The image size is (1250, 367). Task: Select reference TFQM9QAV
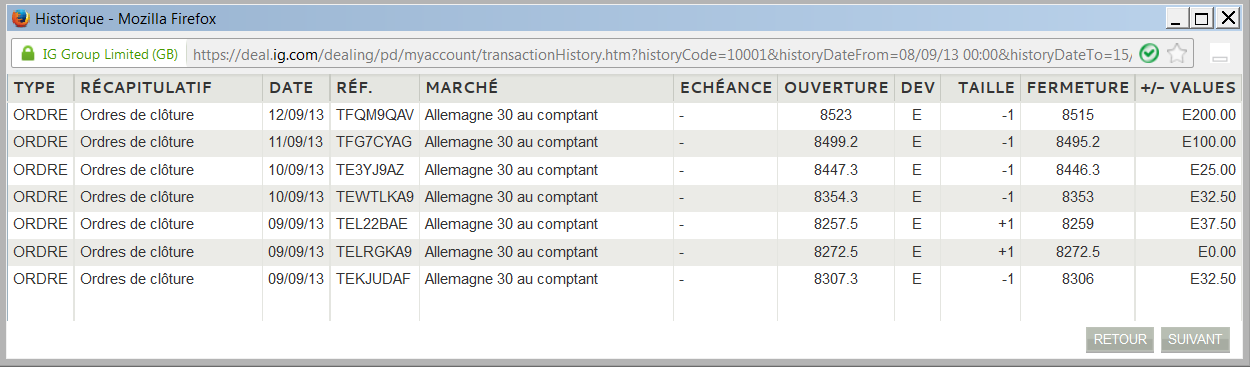(374, 115)
